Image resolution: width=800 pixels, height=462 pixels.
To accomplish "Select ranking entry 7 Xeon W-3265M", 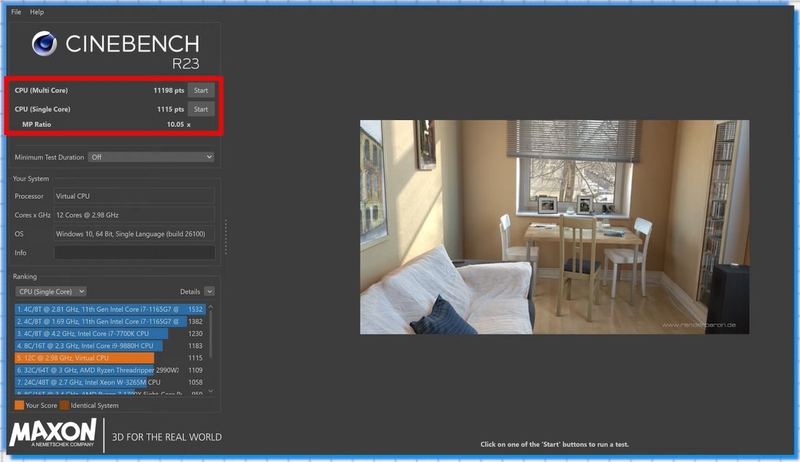I will (x=110, y=382).
